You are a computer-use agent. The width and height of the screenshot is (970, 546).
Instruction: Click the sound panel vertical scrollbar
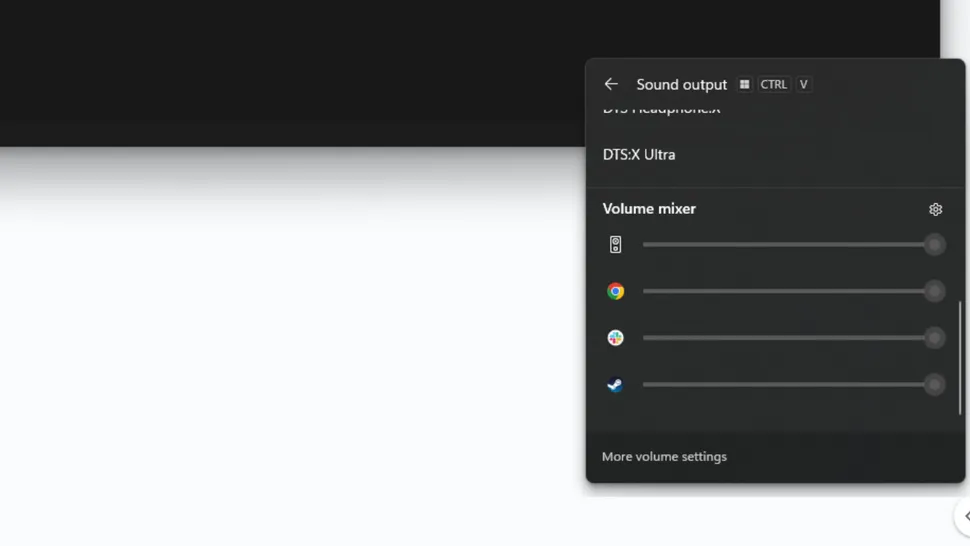959,357
